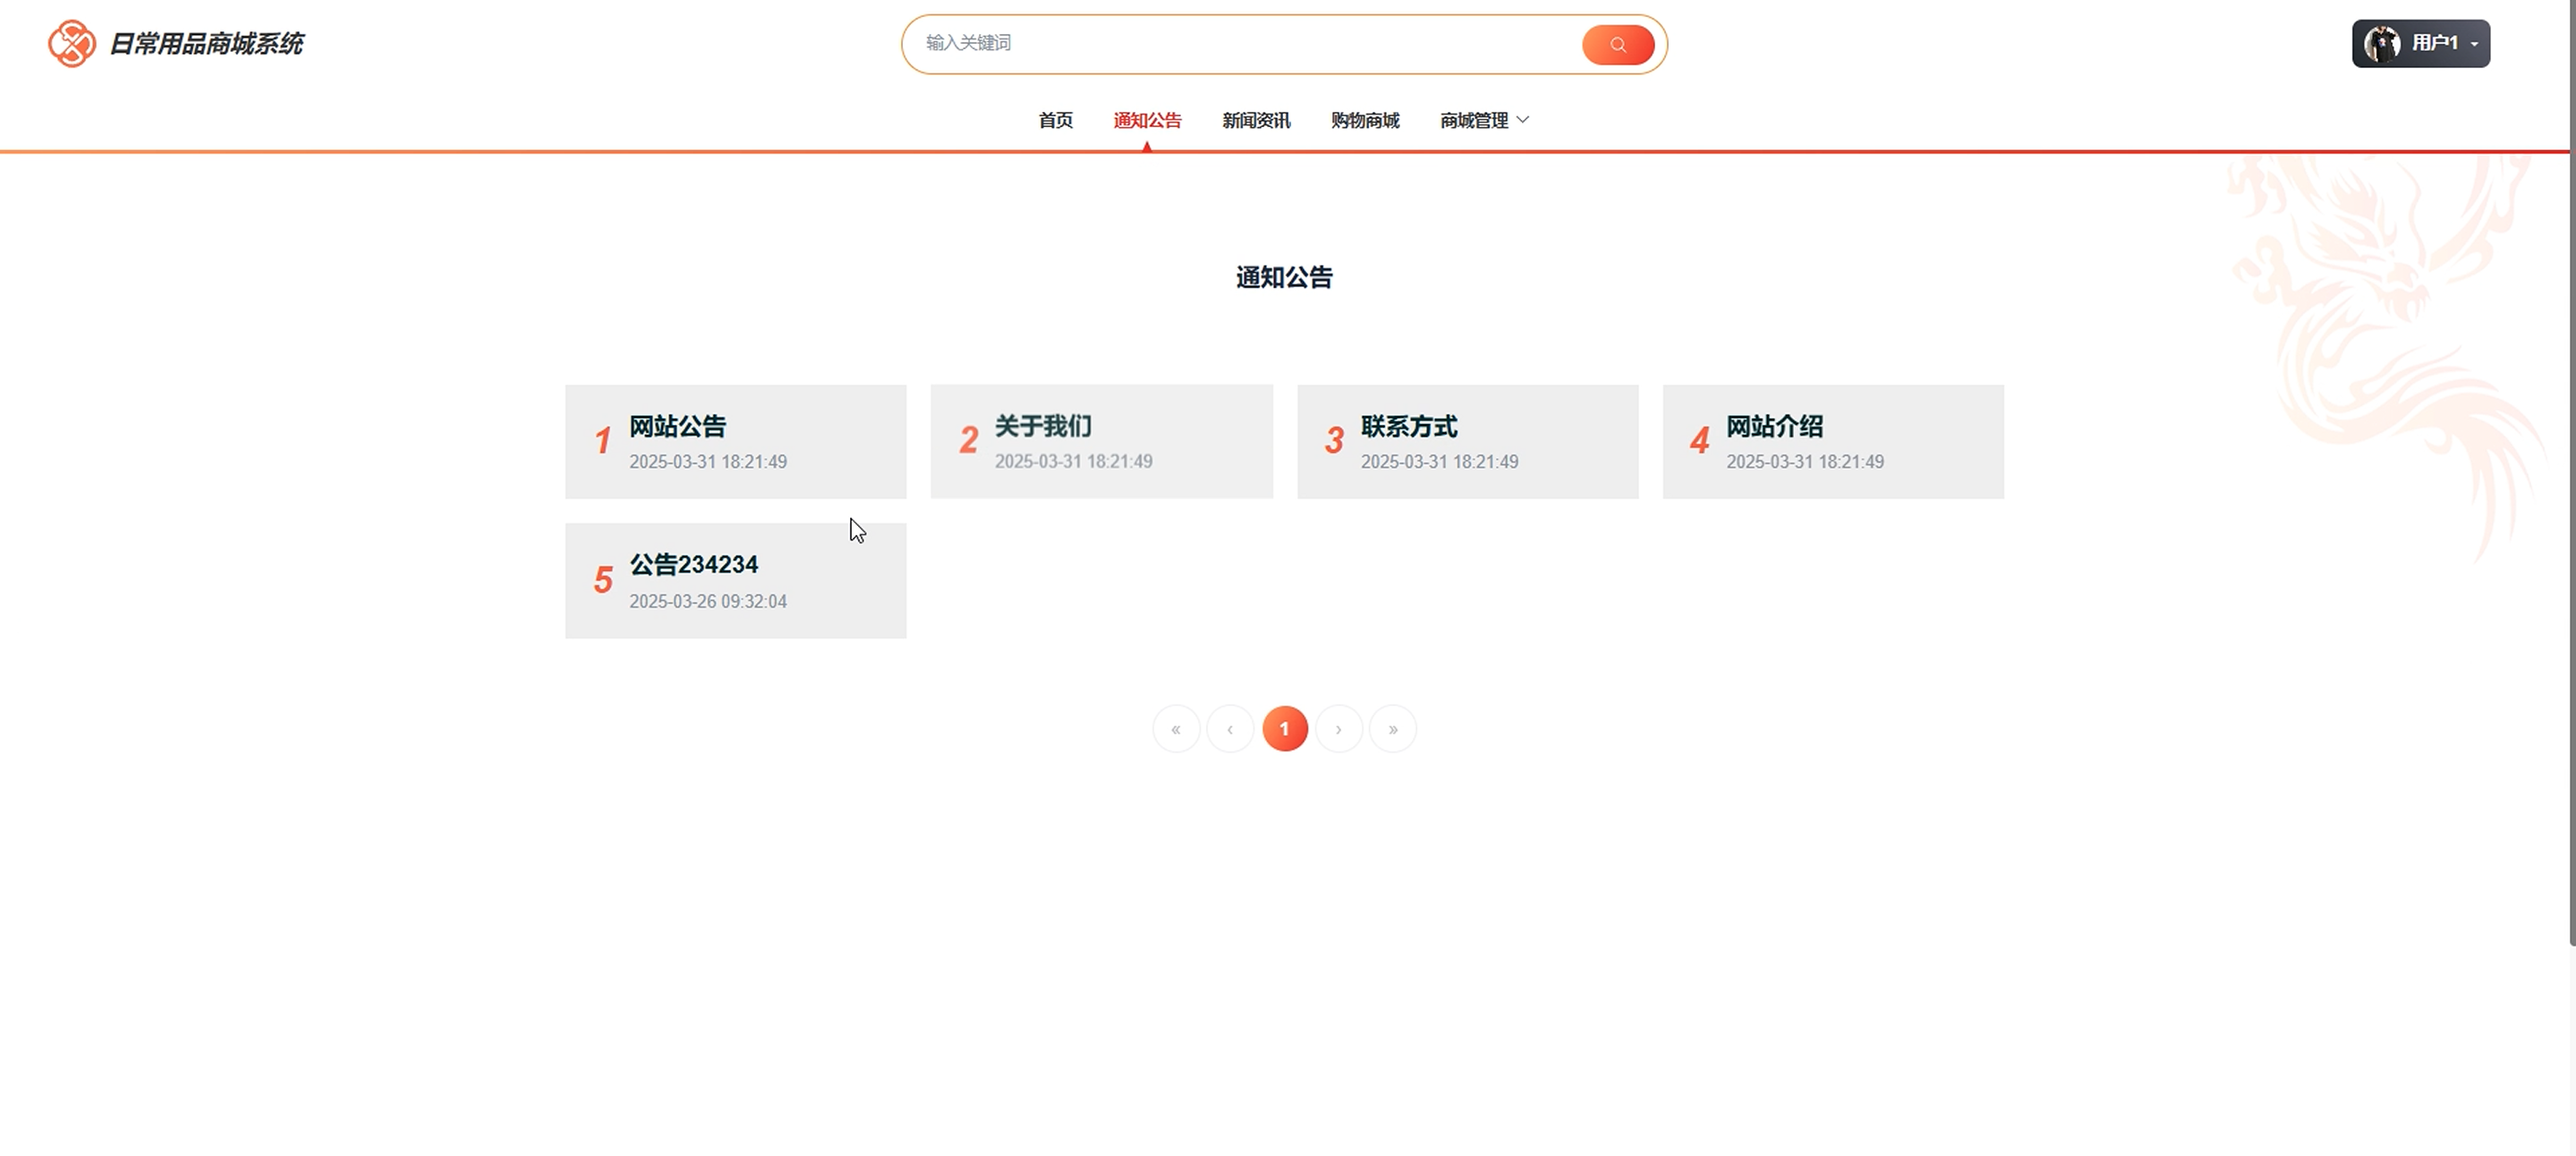2576x1156 pixels.
Task: Select page 1 pagination button
Action: (1285, 729)
